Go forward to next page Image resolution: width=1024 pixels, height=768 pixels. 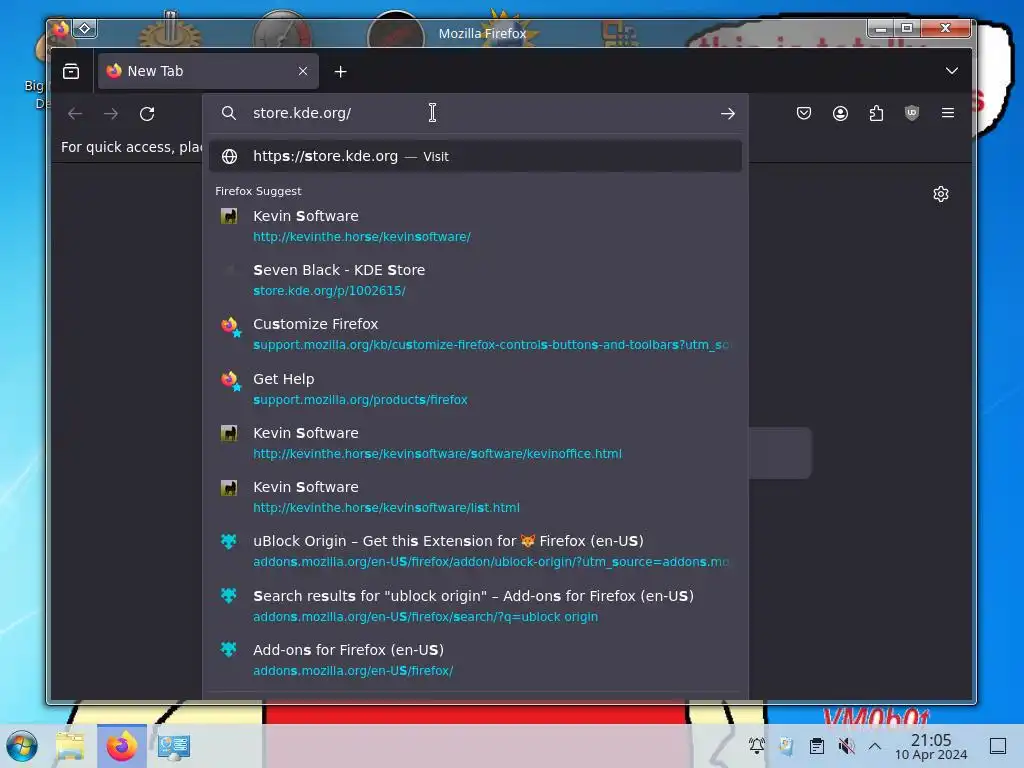click(111, 114)
